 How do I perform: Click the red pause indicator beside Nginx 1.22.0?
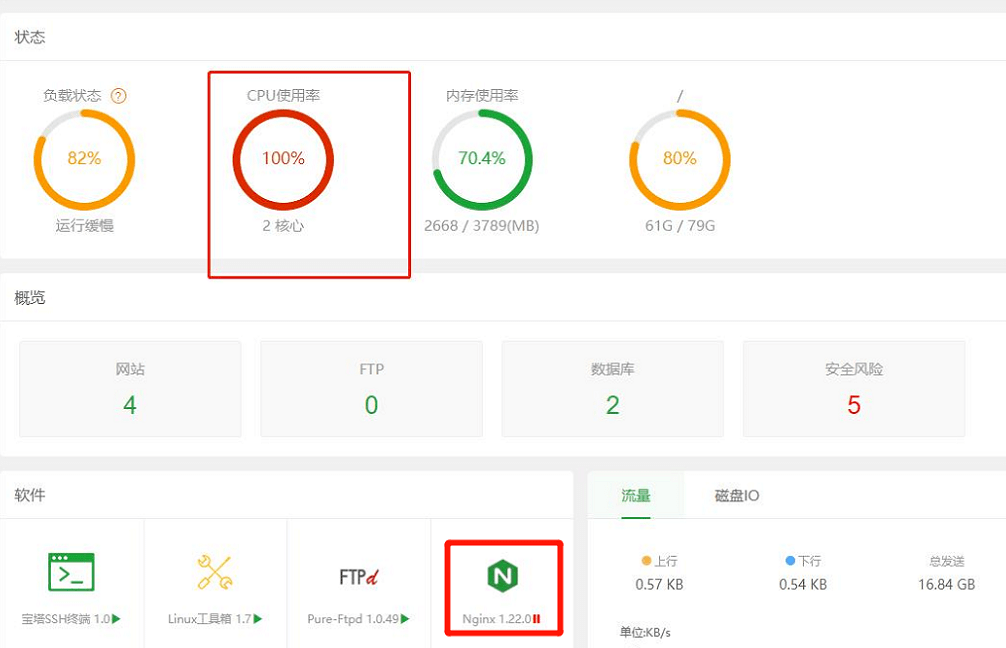[537, 619]
